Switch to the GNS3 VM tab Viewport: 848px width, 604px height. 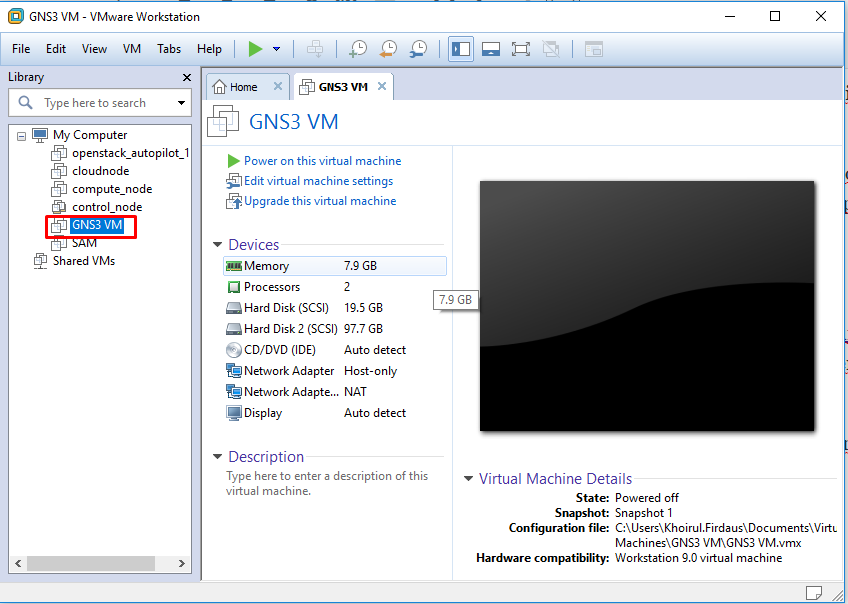pyautogui.click(x=343, y=87)
